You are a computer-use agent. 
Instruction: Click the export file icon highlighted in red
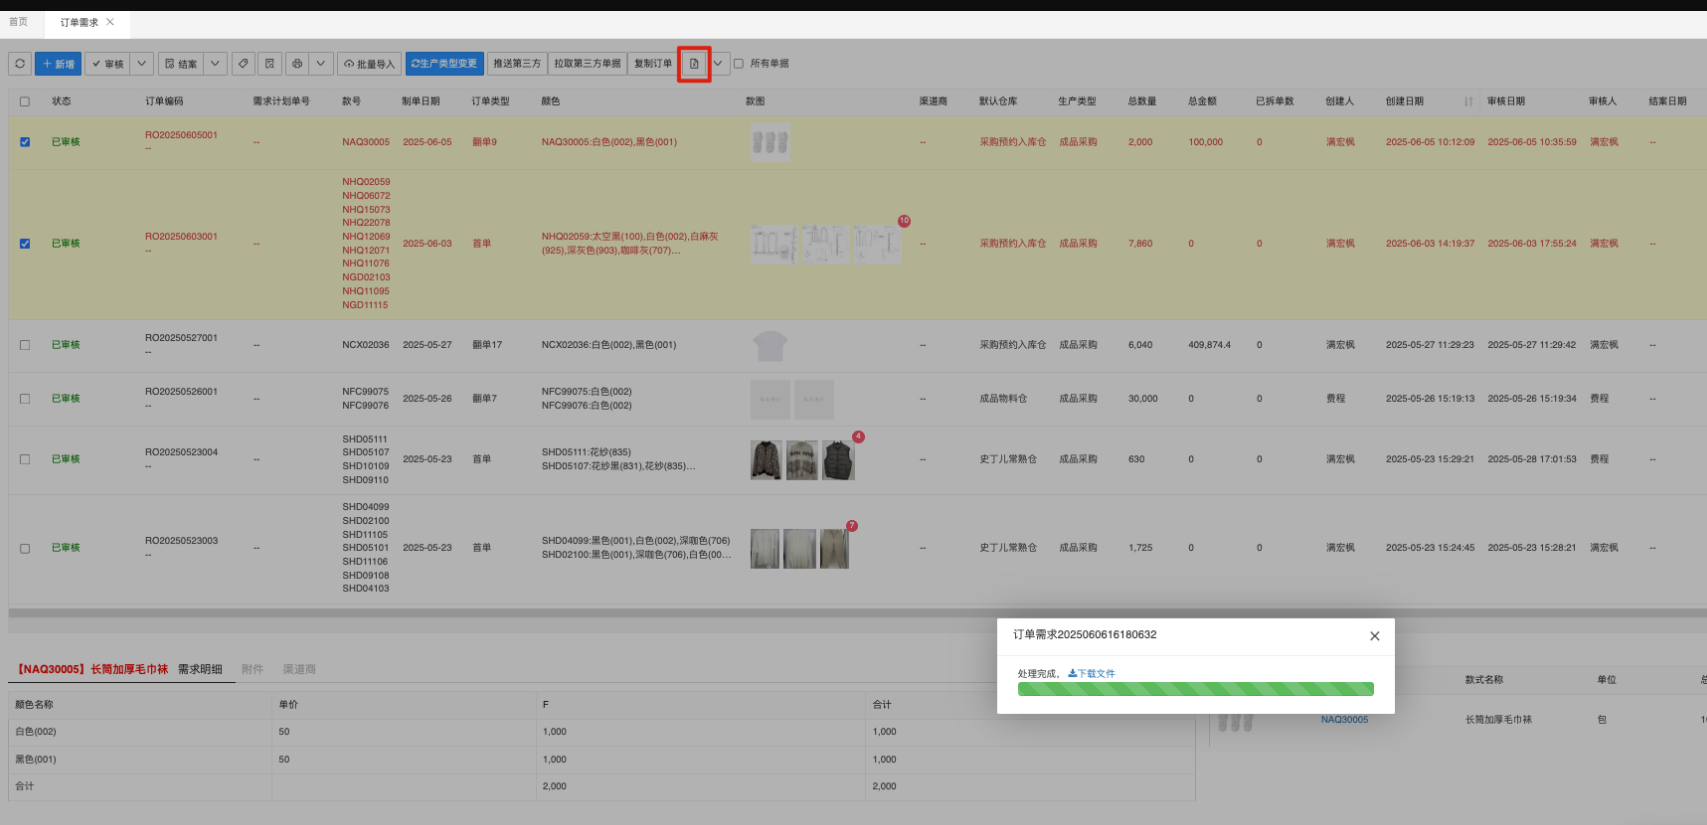coord(694,64)
